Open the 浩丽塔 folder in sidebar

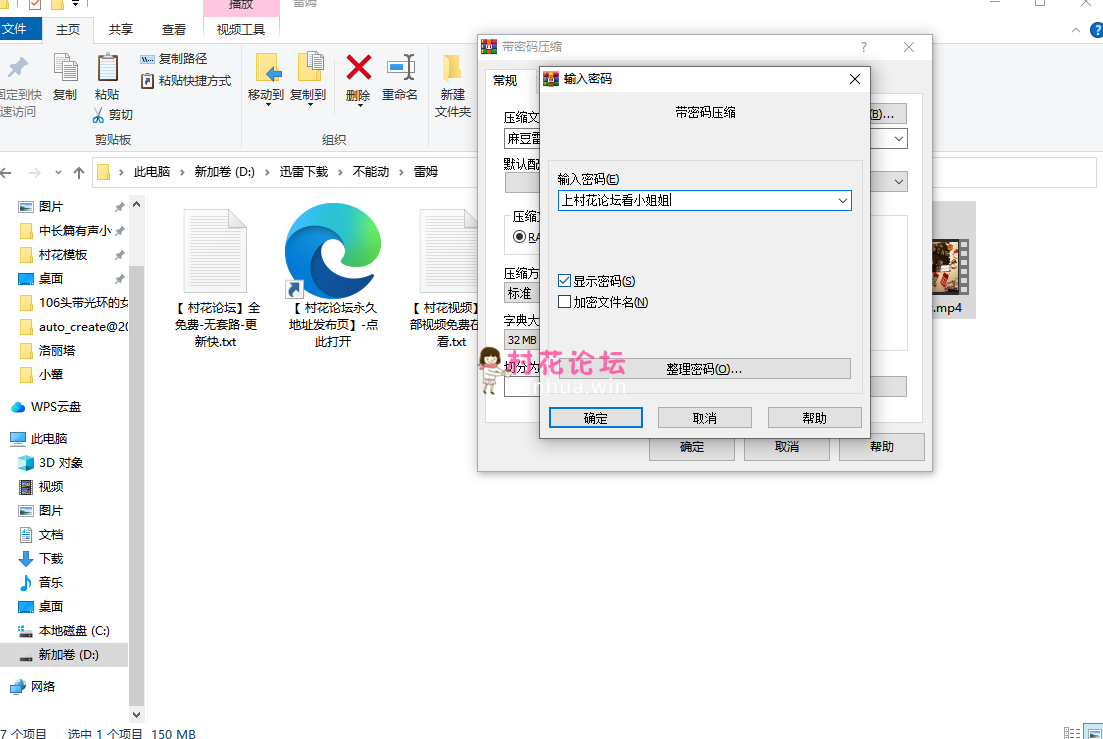click(57, 350)
